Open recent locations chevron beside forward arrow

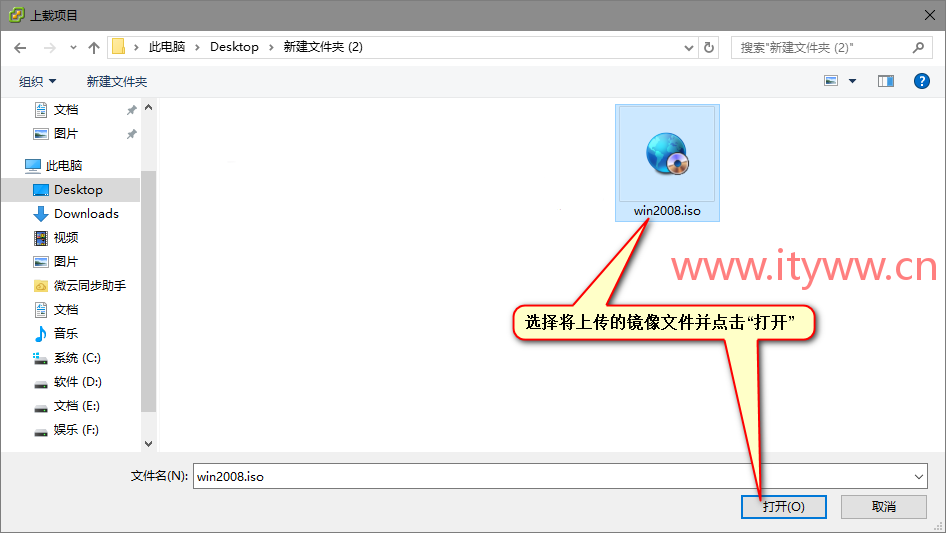(73, 47)
